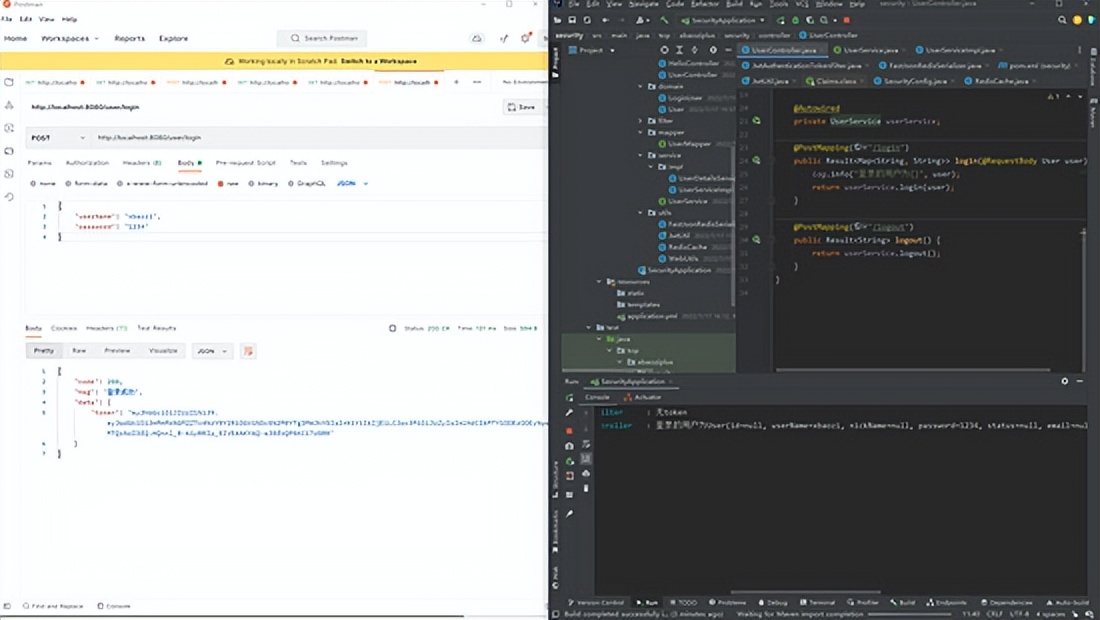Expand the filter folder in Project tree

pos(642,121)
